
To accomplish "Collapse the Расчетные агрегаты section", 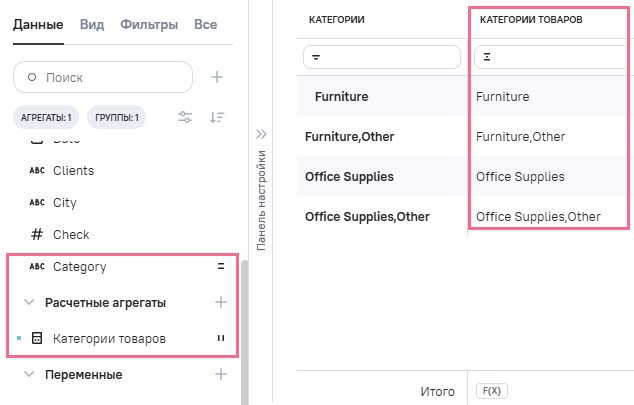I will coord(29,302).
